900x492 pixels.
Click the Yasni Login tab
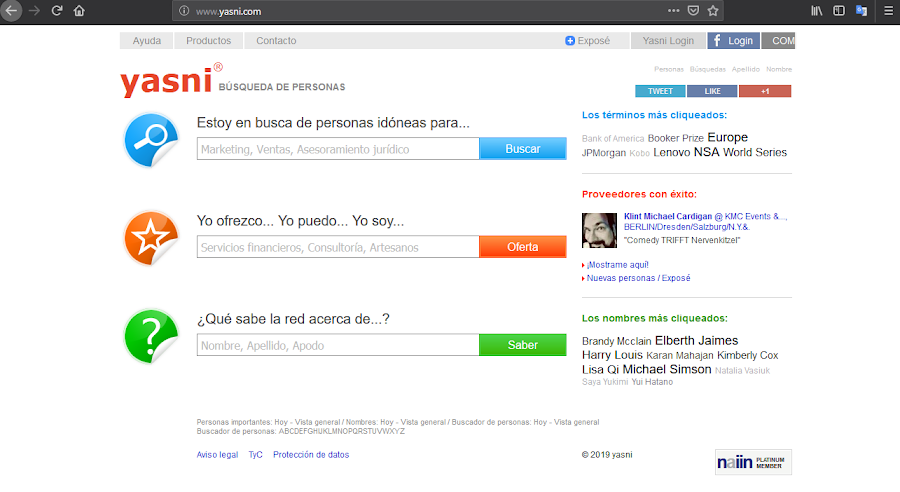(668, 41)
